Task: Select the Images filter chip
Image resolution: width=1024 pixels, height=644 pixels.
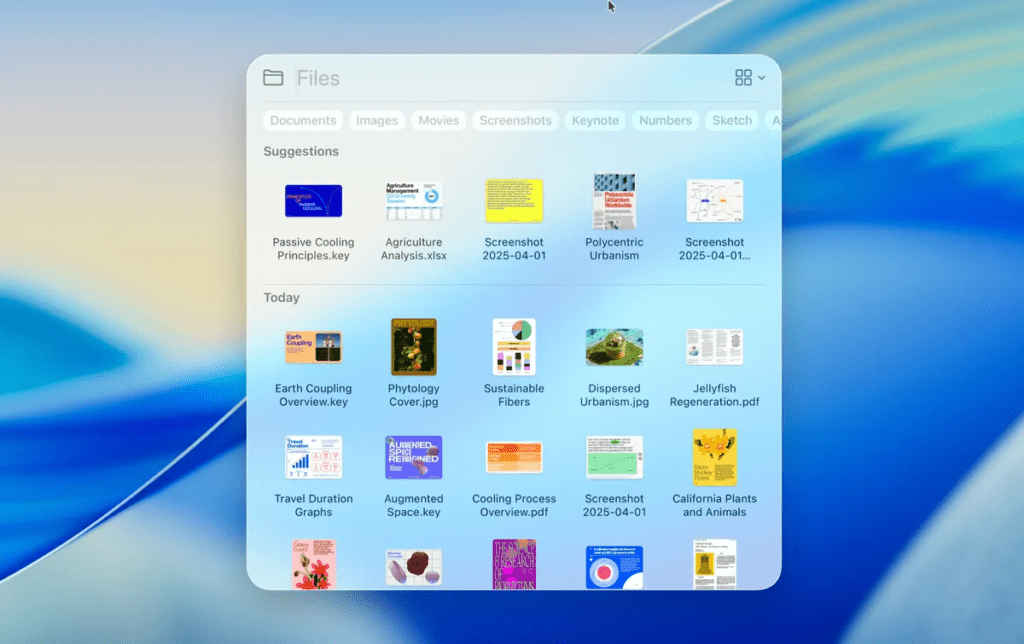Action: pyautogui.click(x=377, y=120)
